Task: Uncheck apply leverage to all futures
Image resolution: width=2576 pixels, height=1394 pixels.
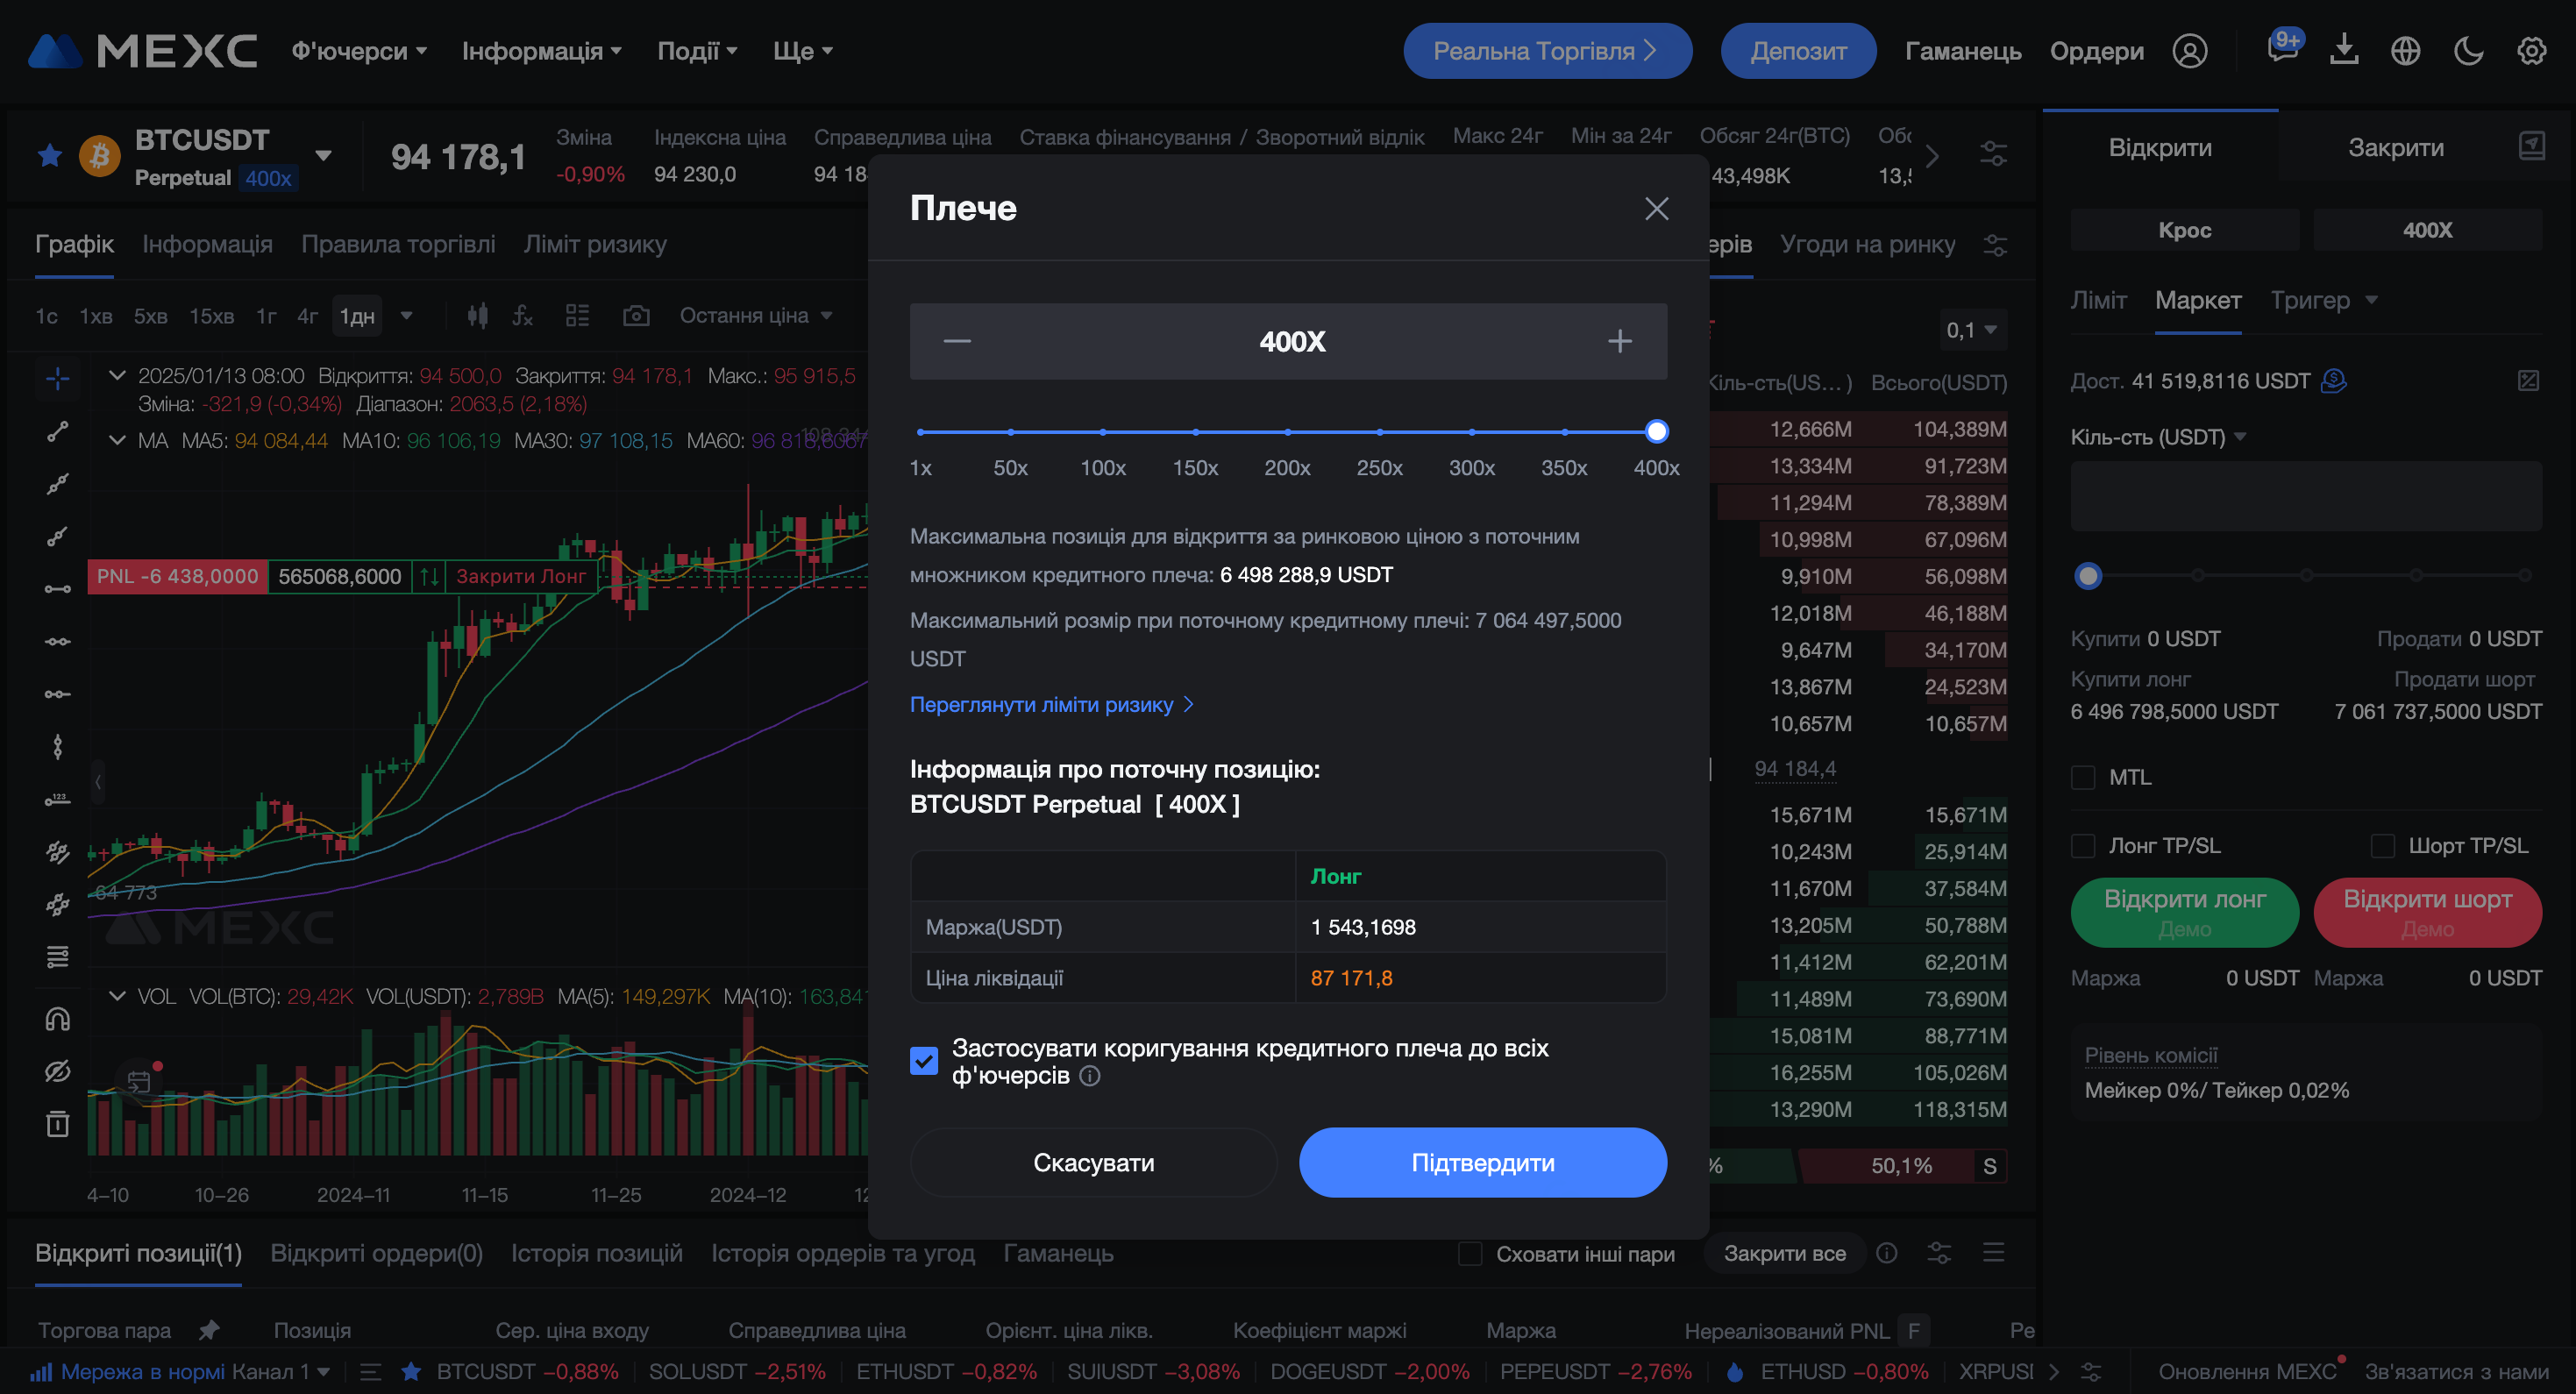Action: (924, 1061)
